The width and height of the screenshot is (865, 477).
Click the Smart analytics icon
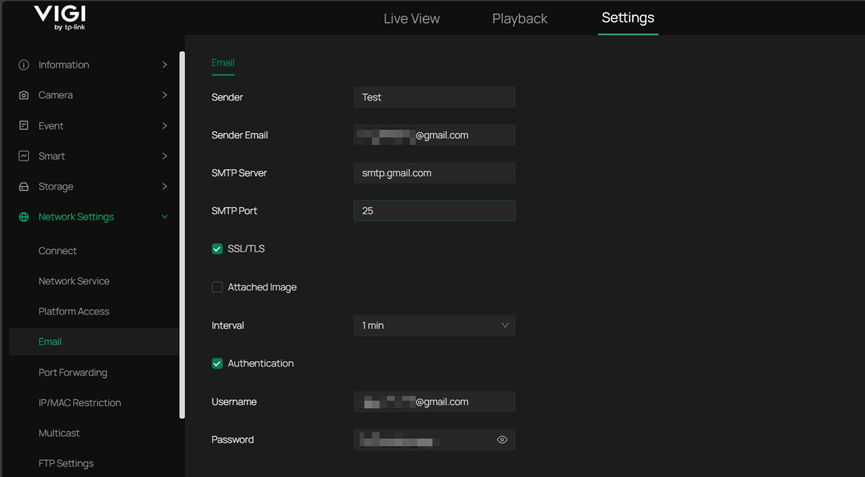tap(24, 156)
